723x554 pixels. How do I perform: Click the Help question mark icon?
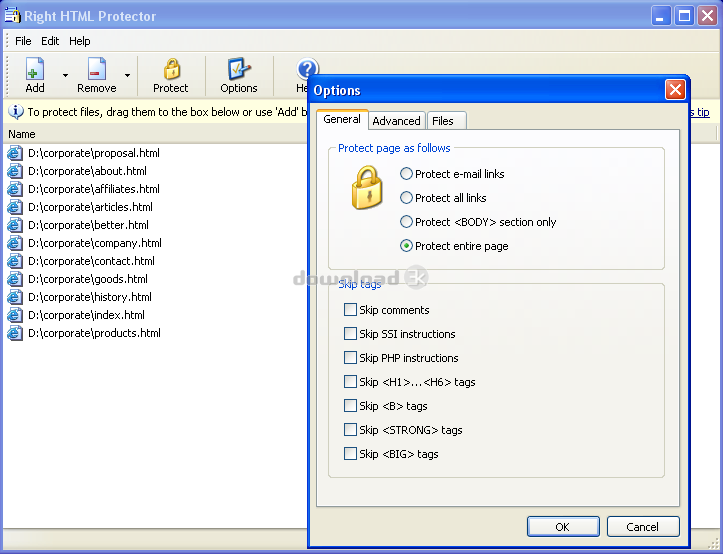[307, 69]
